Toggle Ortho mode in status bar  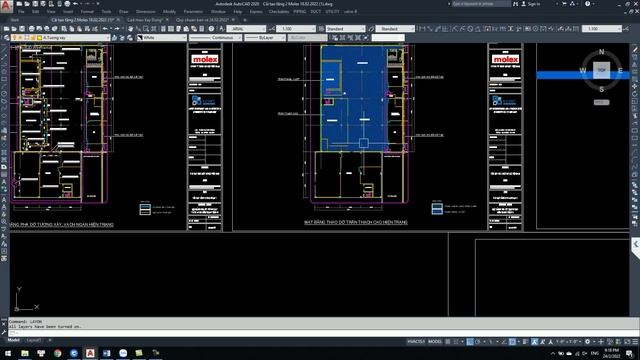point(470,342)
